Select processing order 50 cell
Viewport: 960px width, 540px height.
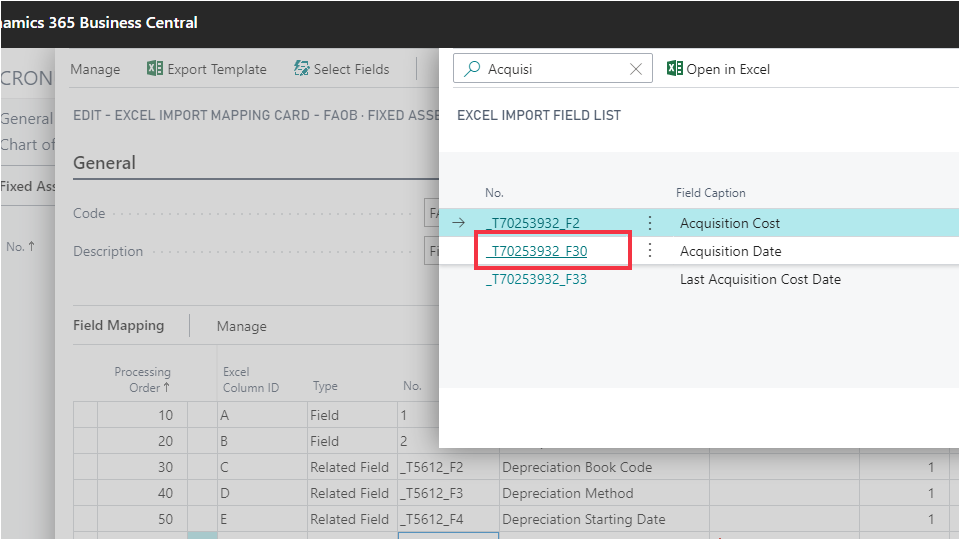coord(142,519)
